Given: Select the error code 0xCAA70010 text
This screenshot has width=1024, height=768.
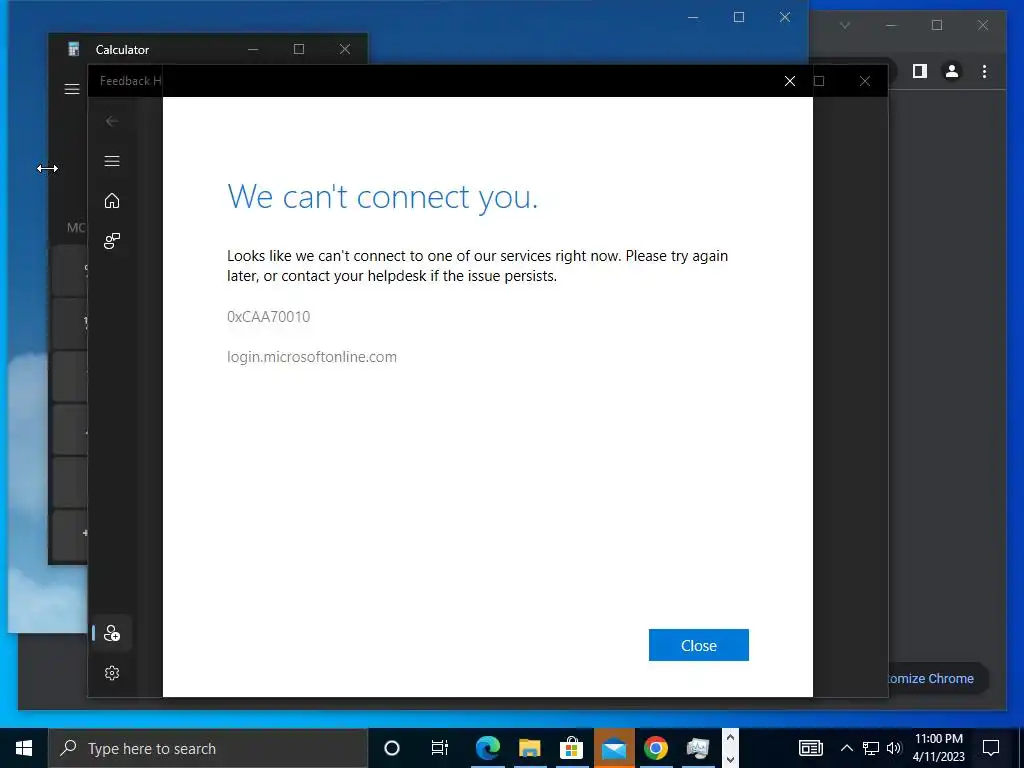Looking at the screenshot, I should (268, 317).
